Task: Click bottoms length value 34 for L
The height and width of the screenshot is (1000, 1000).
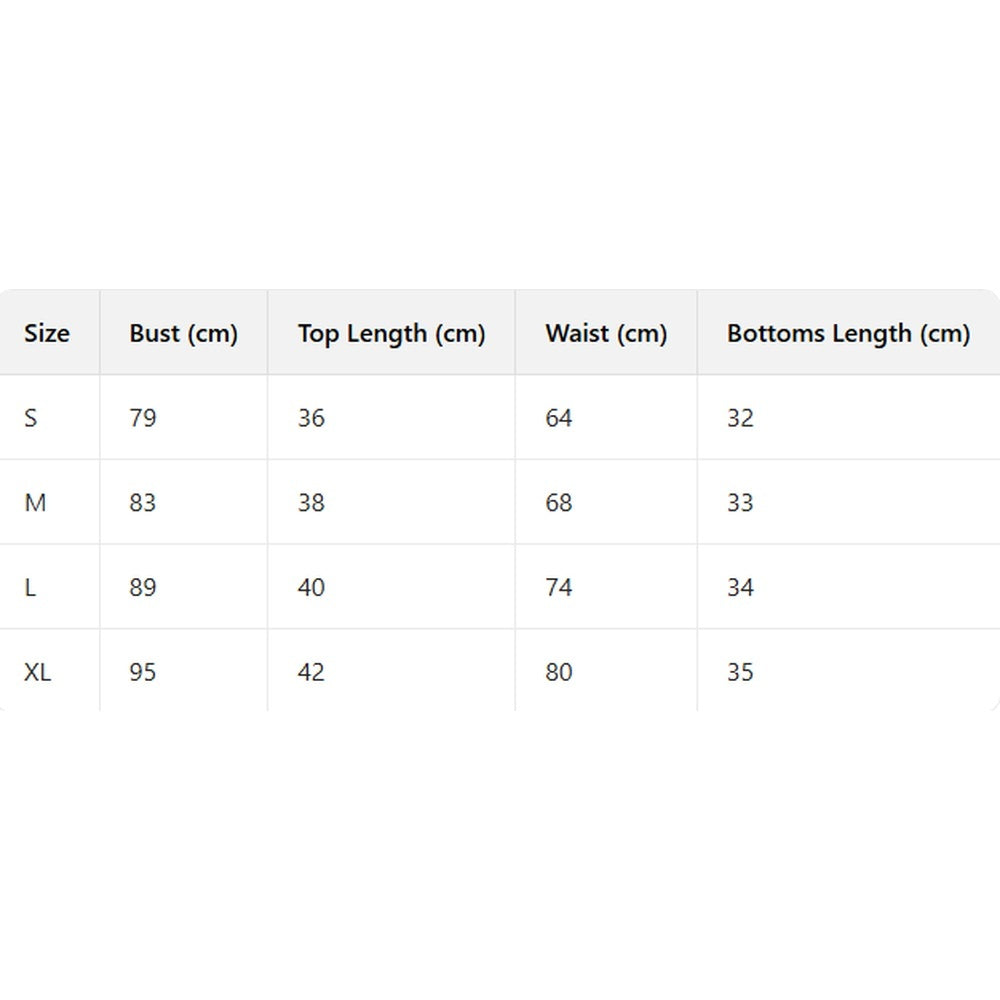Action: tap(740, 588)
